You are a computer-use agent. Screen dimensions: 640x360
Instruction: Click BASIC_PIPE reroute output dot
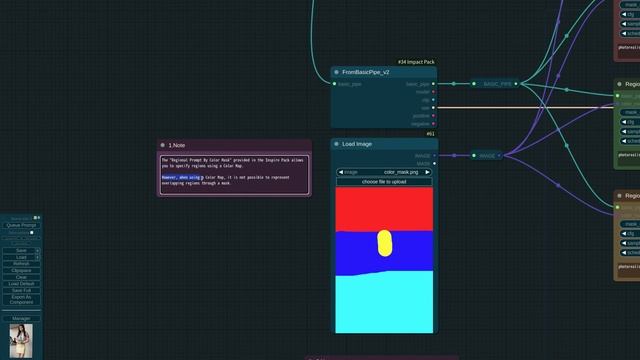pos(516,84)
